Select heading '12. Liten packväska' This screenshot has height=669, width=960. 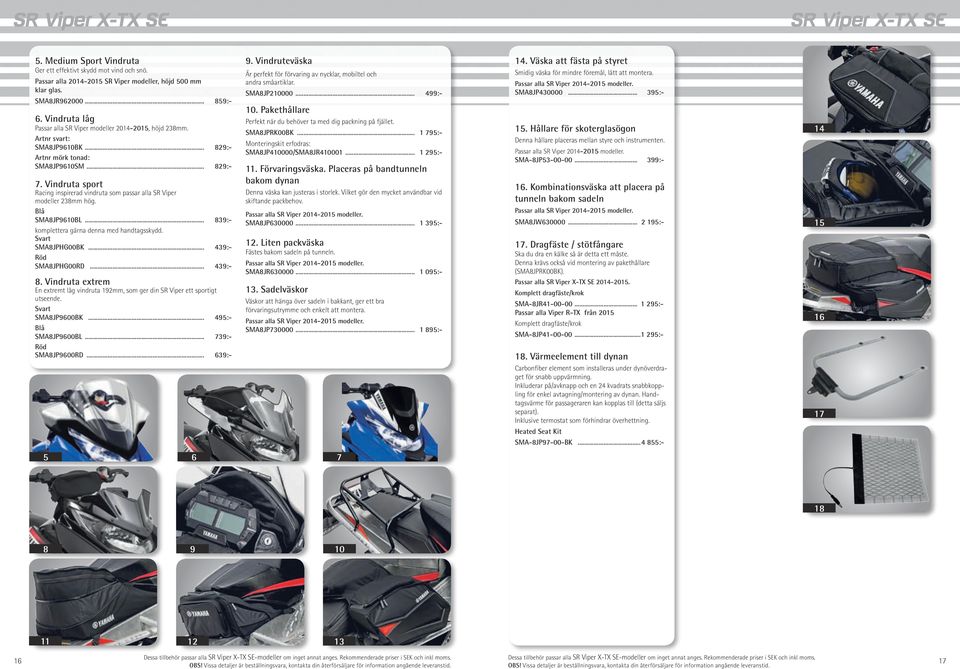click(x=285, y=242)
